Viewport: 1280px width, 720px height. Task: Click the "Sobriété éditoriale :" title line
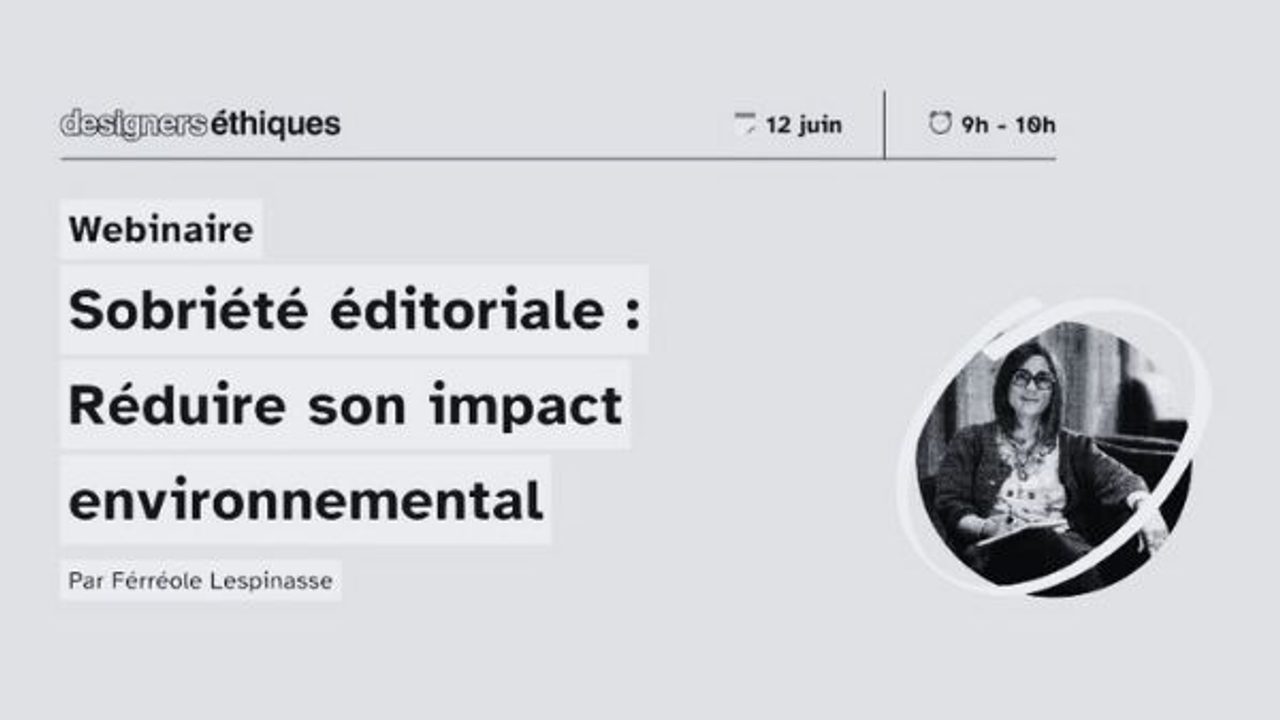pyautogui.click(x=354, y=311)
